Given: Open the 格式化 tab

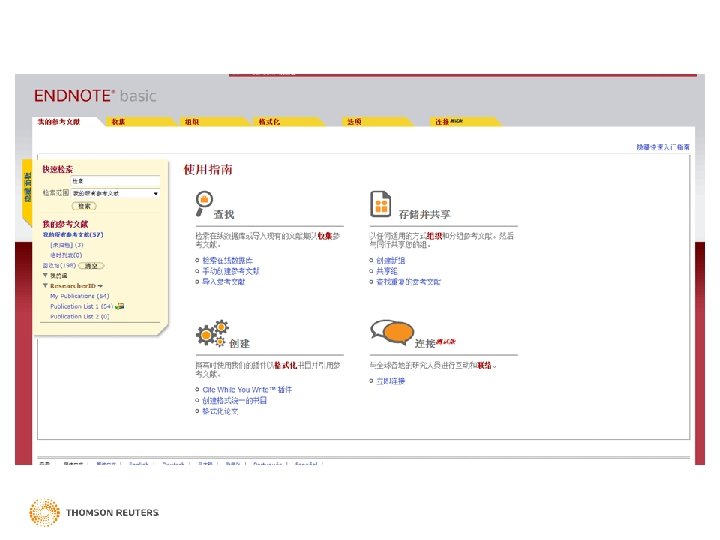Looking at the screenshot, I should (269, 122).
